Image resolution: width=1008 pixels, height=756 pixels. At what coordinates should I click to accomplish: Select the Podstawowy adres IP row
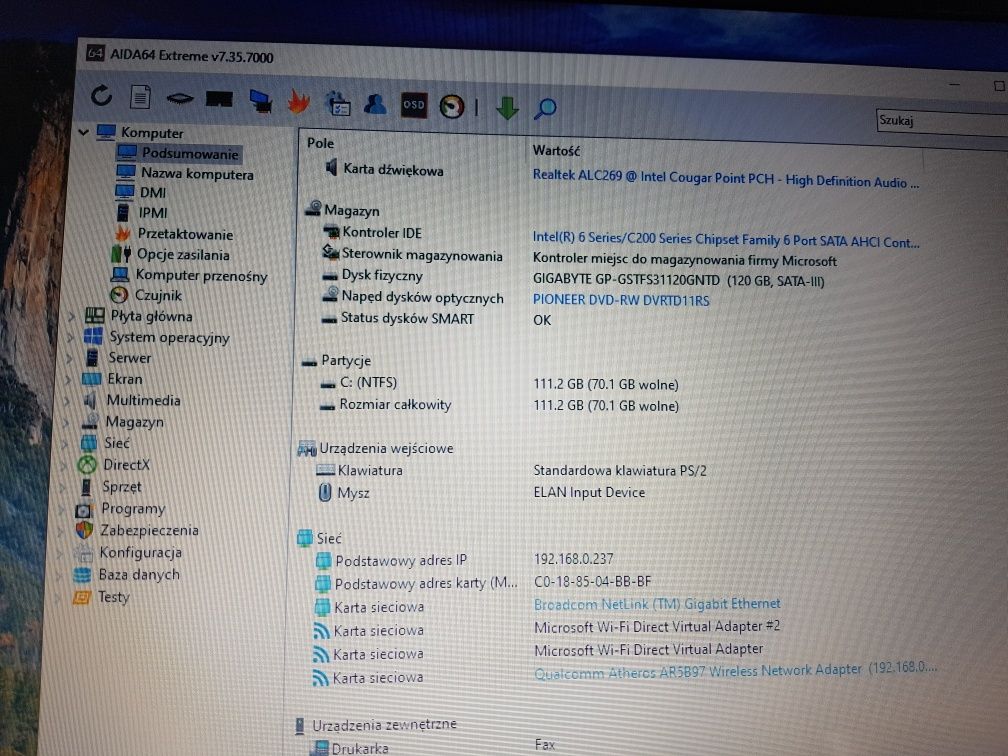click(x=464, y=560)
